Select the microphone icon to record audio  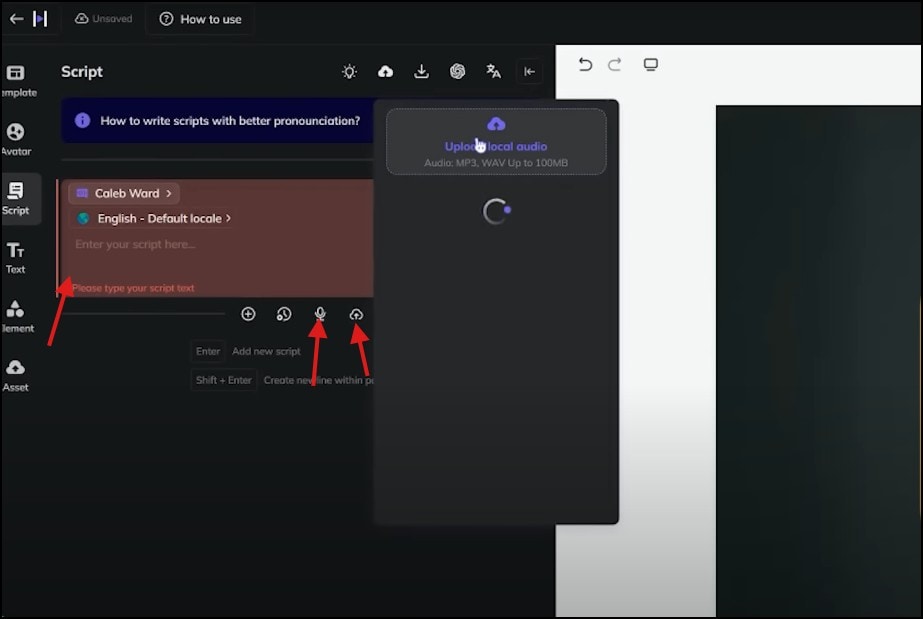[x=319, y=313]
